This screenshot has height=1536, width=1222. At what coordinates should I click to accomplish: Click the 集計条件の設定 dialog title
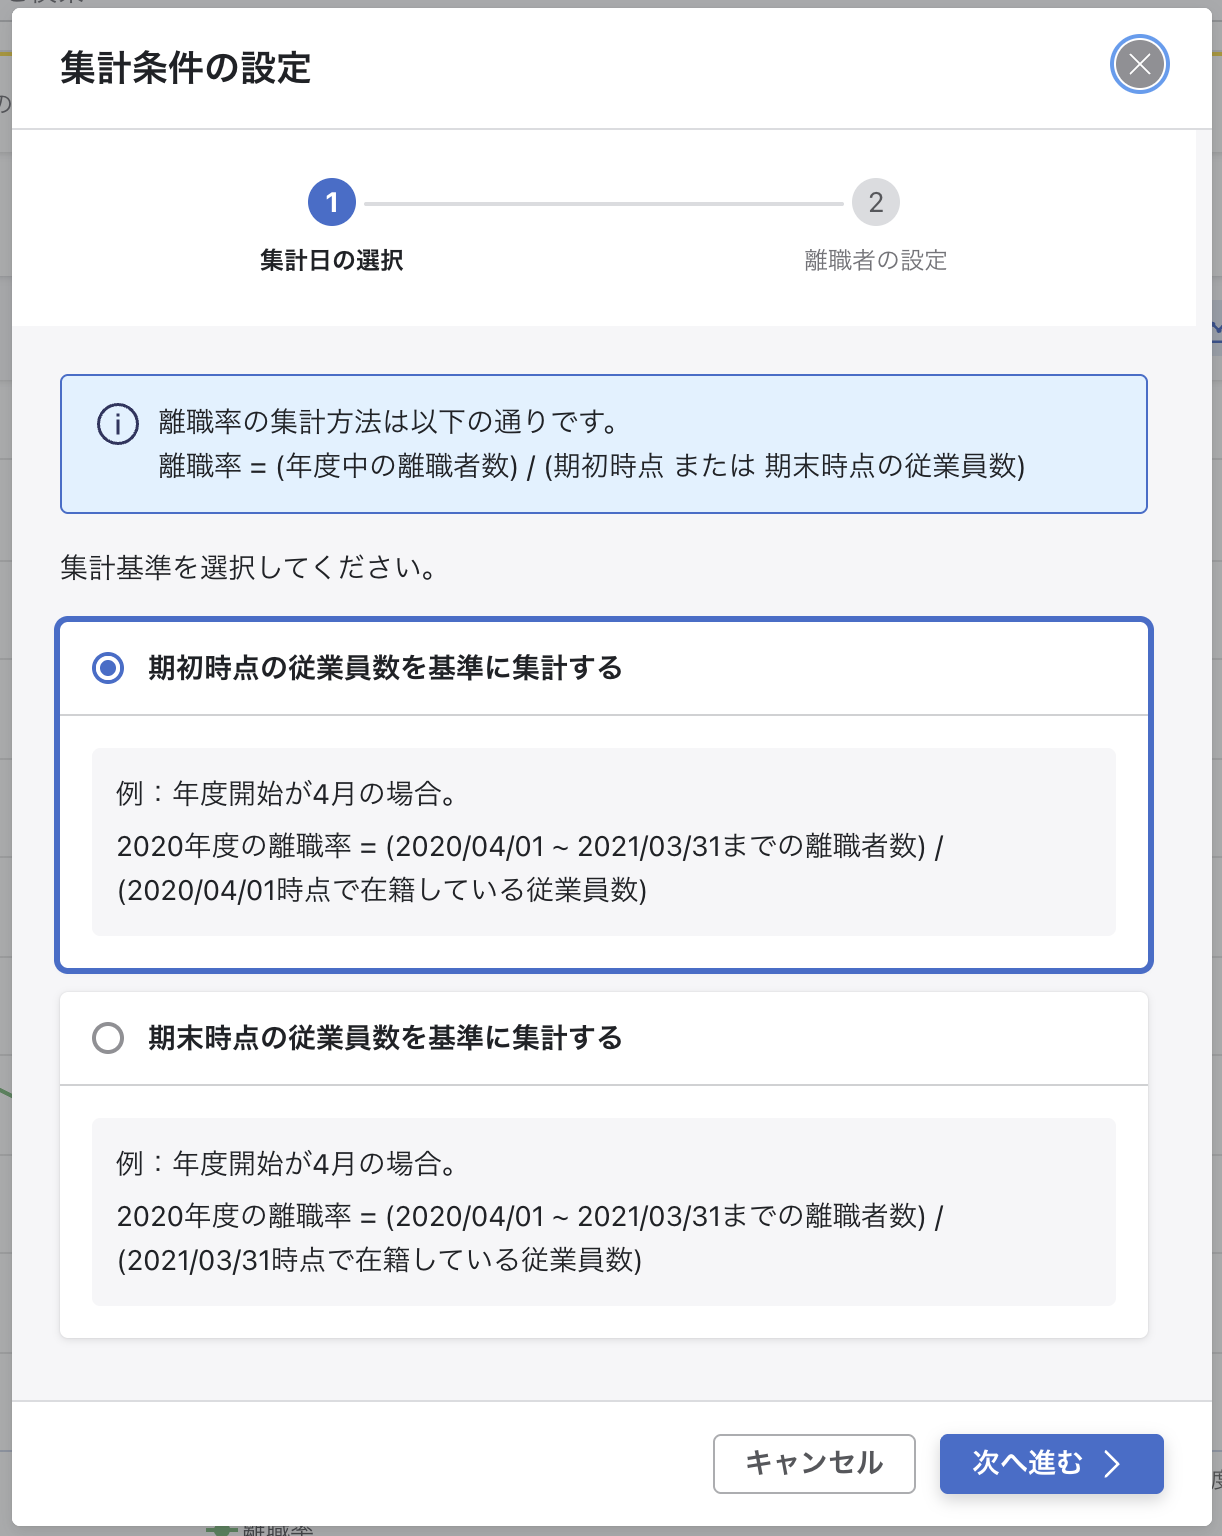186,68
